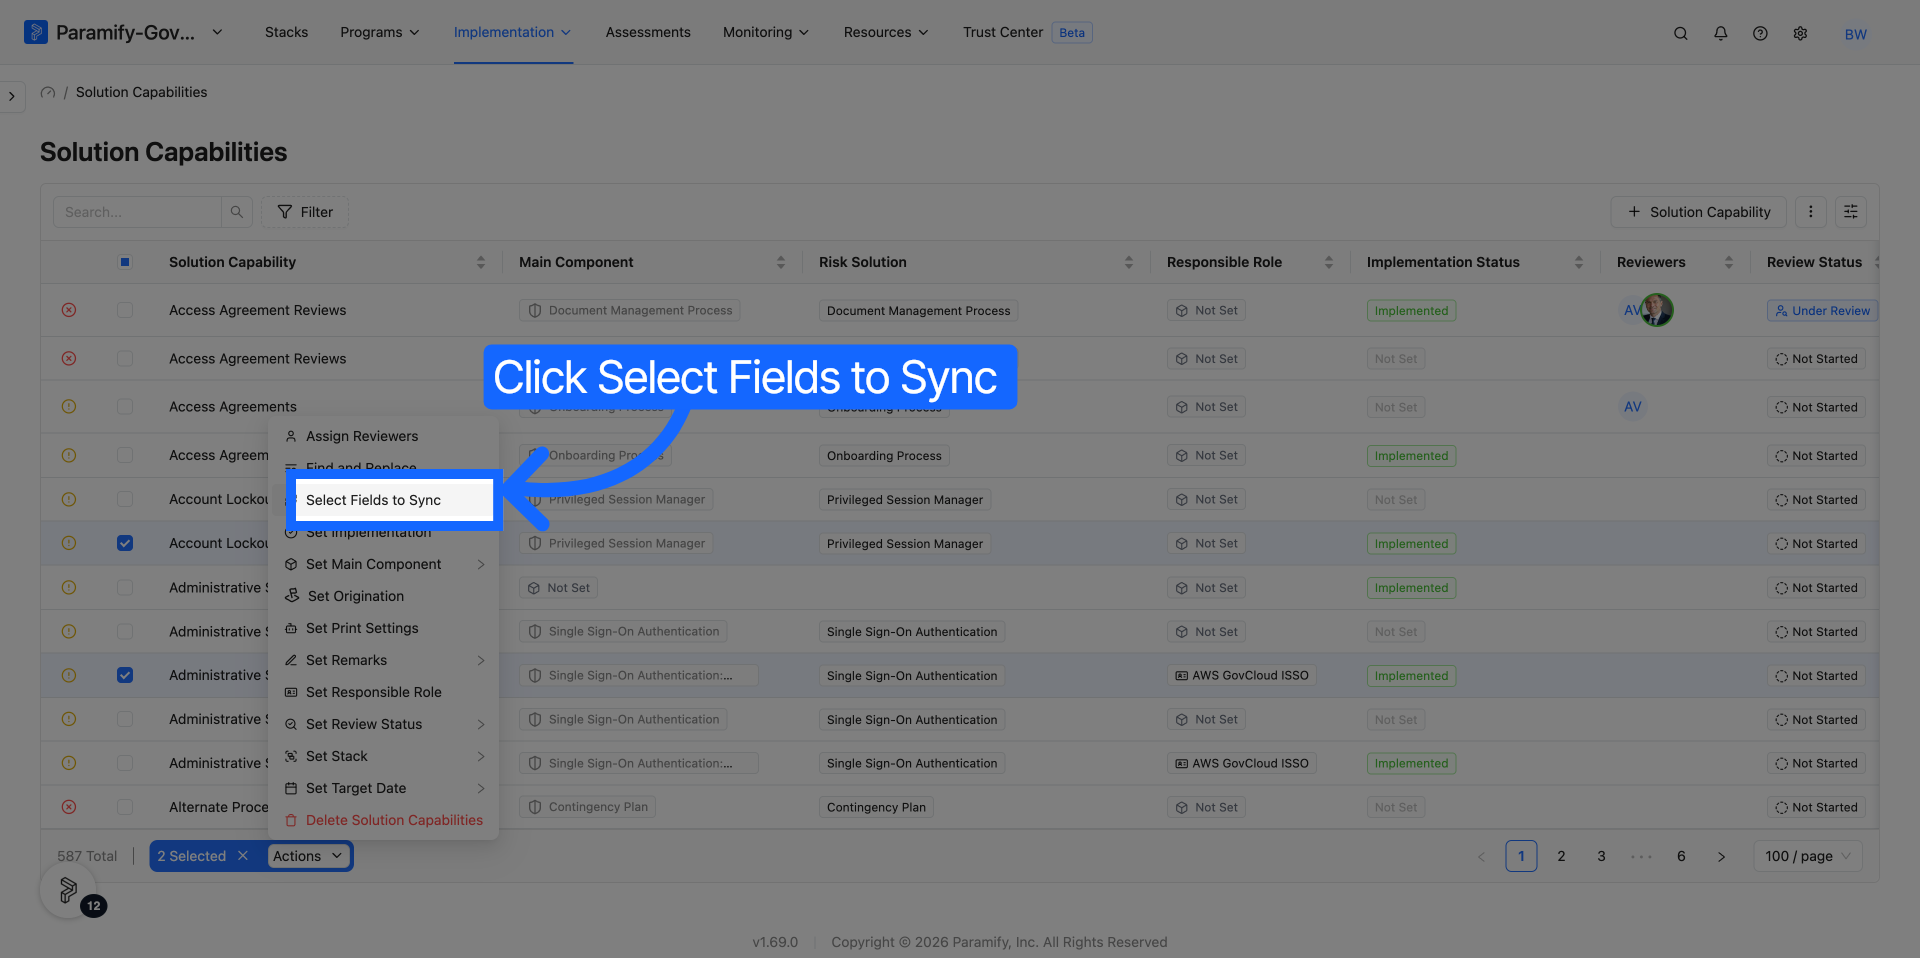The image size is (1920, 958).
Task: Sort by Solution Capability column arrows
Action: 481,262
